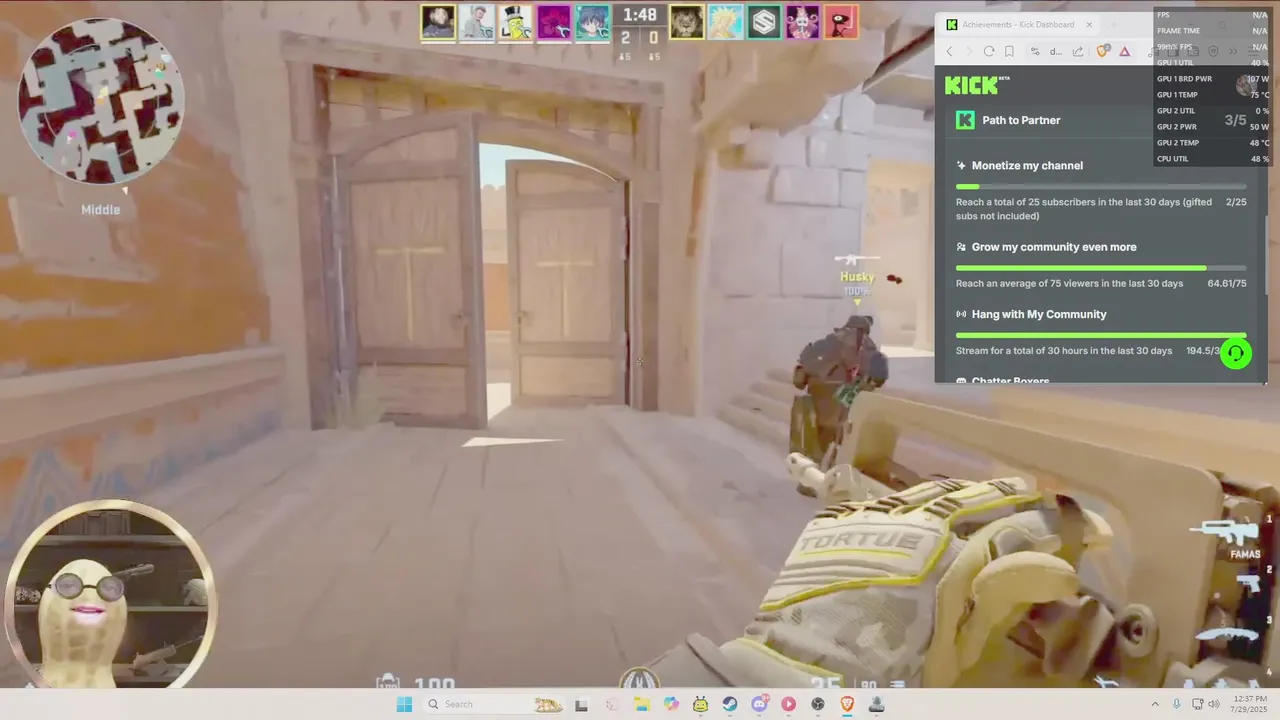Open site settings icon in address bar
1280x720 pixels.
[1036, 51]
